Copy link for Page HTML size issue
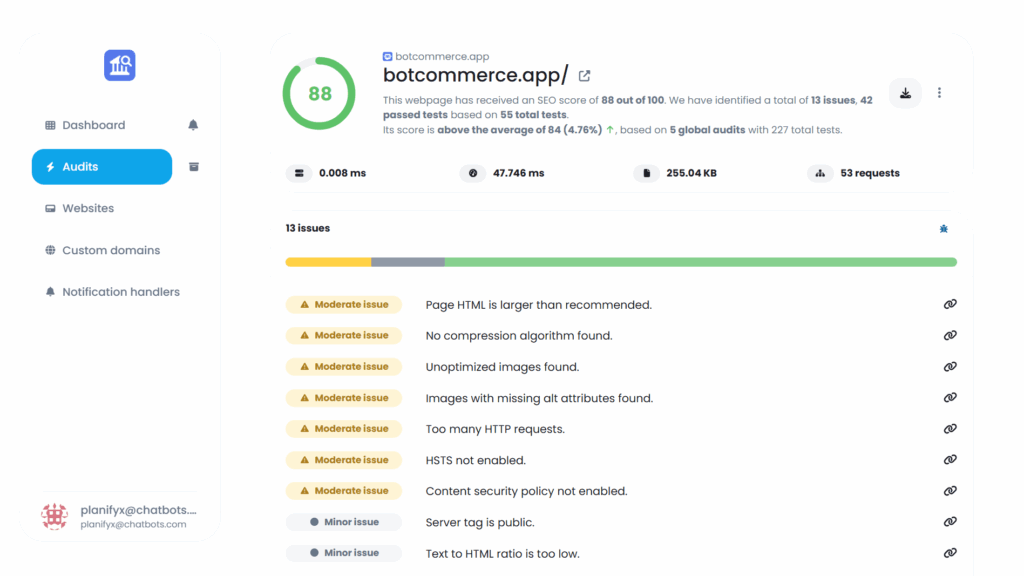Viewport: 1024px width, 576px height. [x=950, y=305]
